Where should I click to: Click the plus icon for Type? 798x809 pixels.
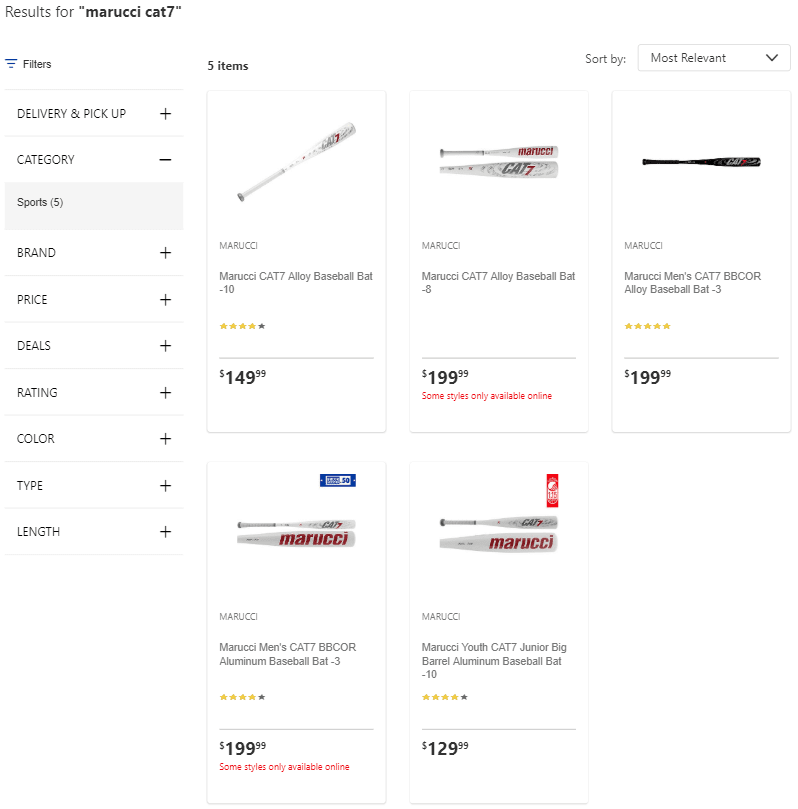(165, 486)
